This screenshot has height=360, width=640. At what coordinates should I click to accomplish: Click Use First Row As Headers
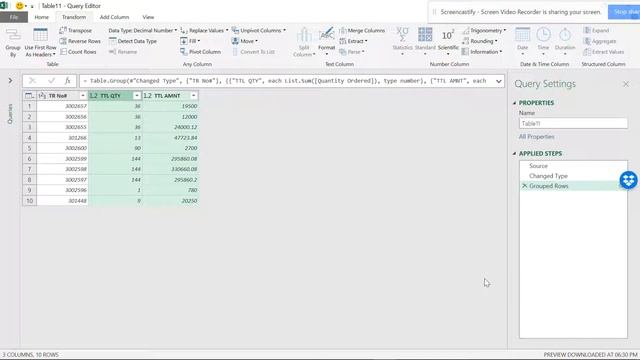click(x=40, y=42)
